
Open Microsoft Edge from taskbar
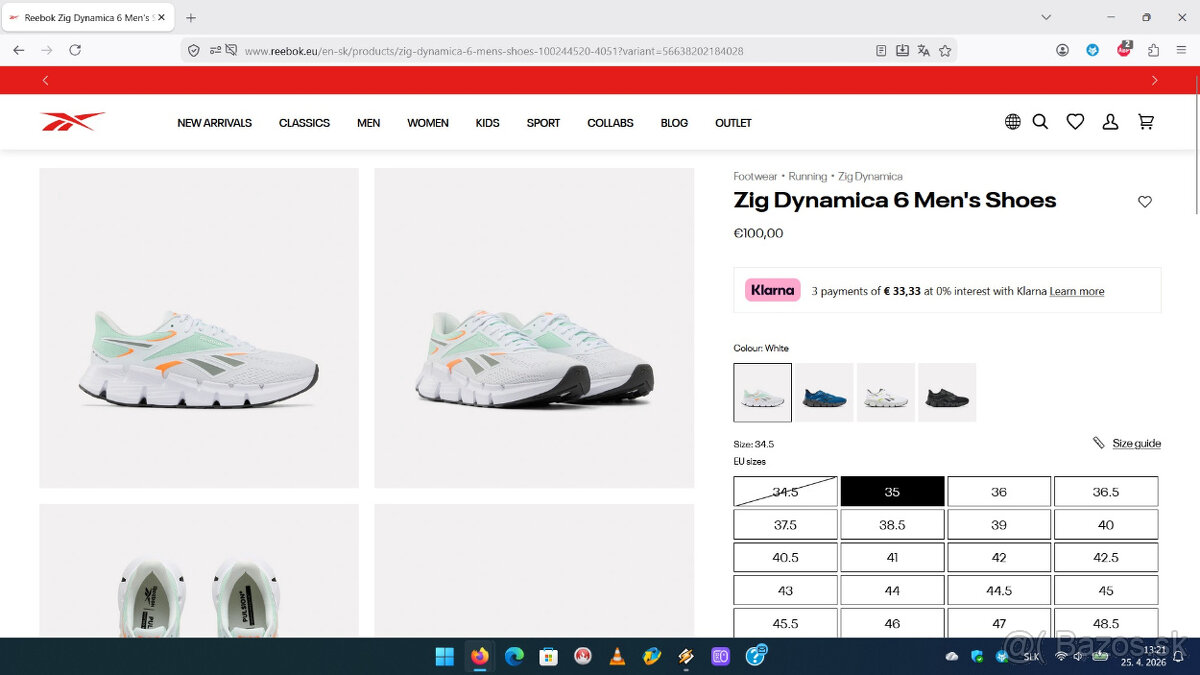pos(514,657)
